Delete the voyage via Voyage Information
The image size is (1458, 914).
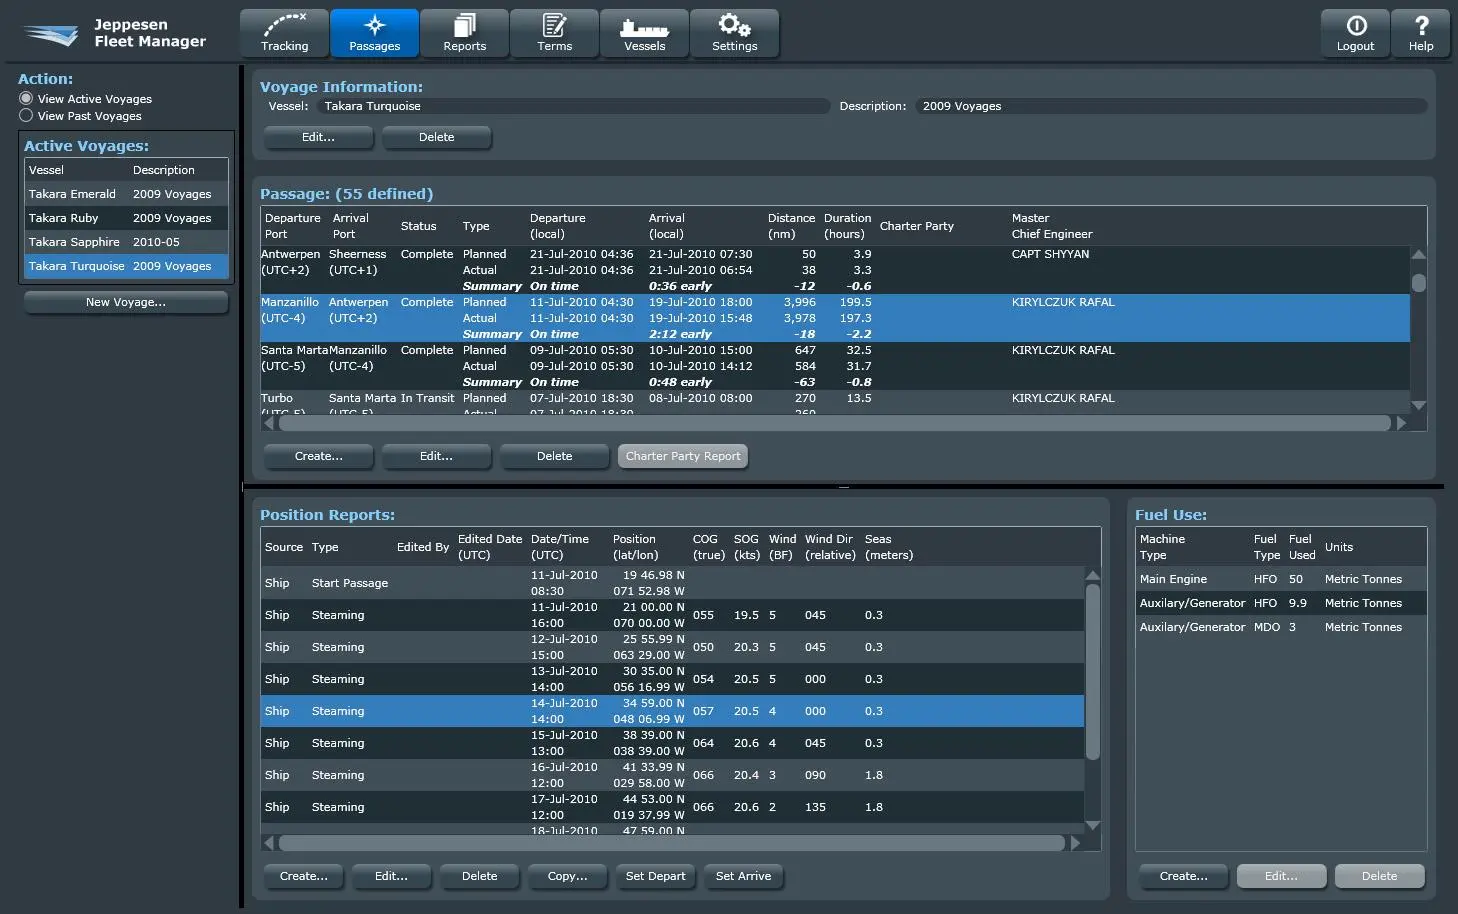(x=436, y=137)
